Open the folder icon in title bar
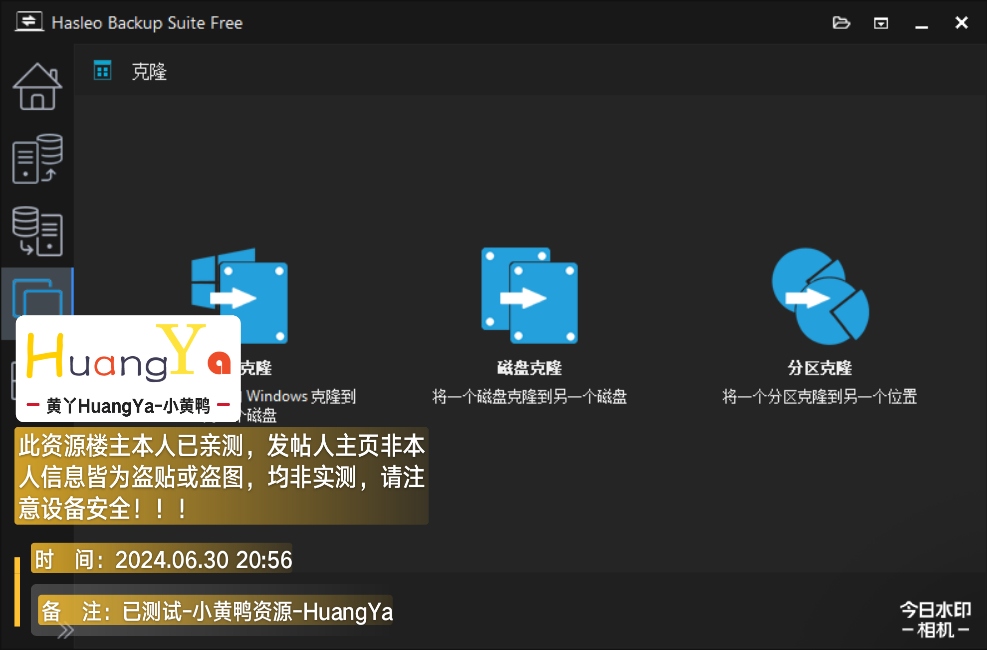 [841, 22]
